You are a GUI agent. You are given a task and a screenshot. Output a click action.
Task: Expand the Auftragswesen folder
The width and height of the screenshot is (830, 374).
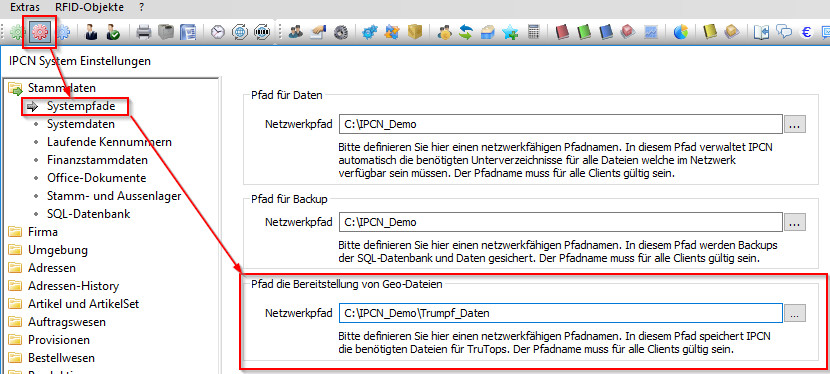pyautogui.click(x=15, y=322)
